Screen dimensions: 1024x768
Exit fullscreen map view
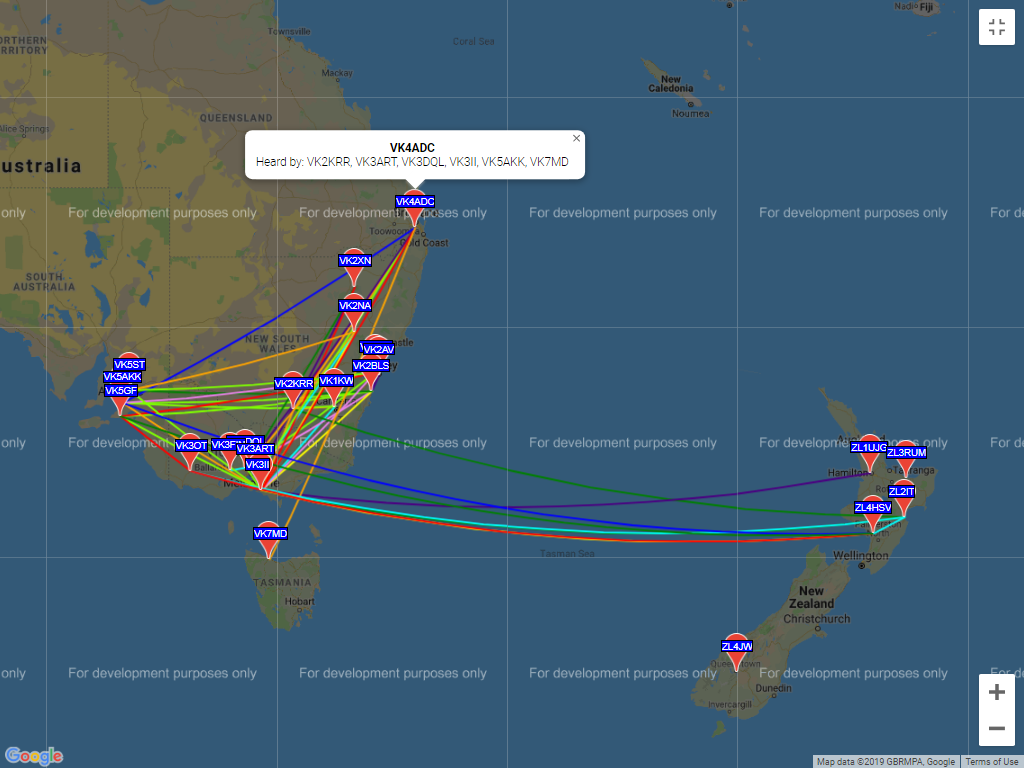pos(996,28)
